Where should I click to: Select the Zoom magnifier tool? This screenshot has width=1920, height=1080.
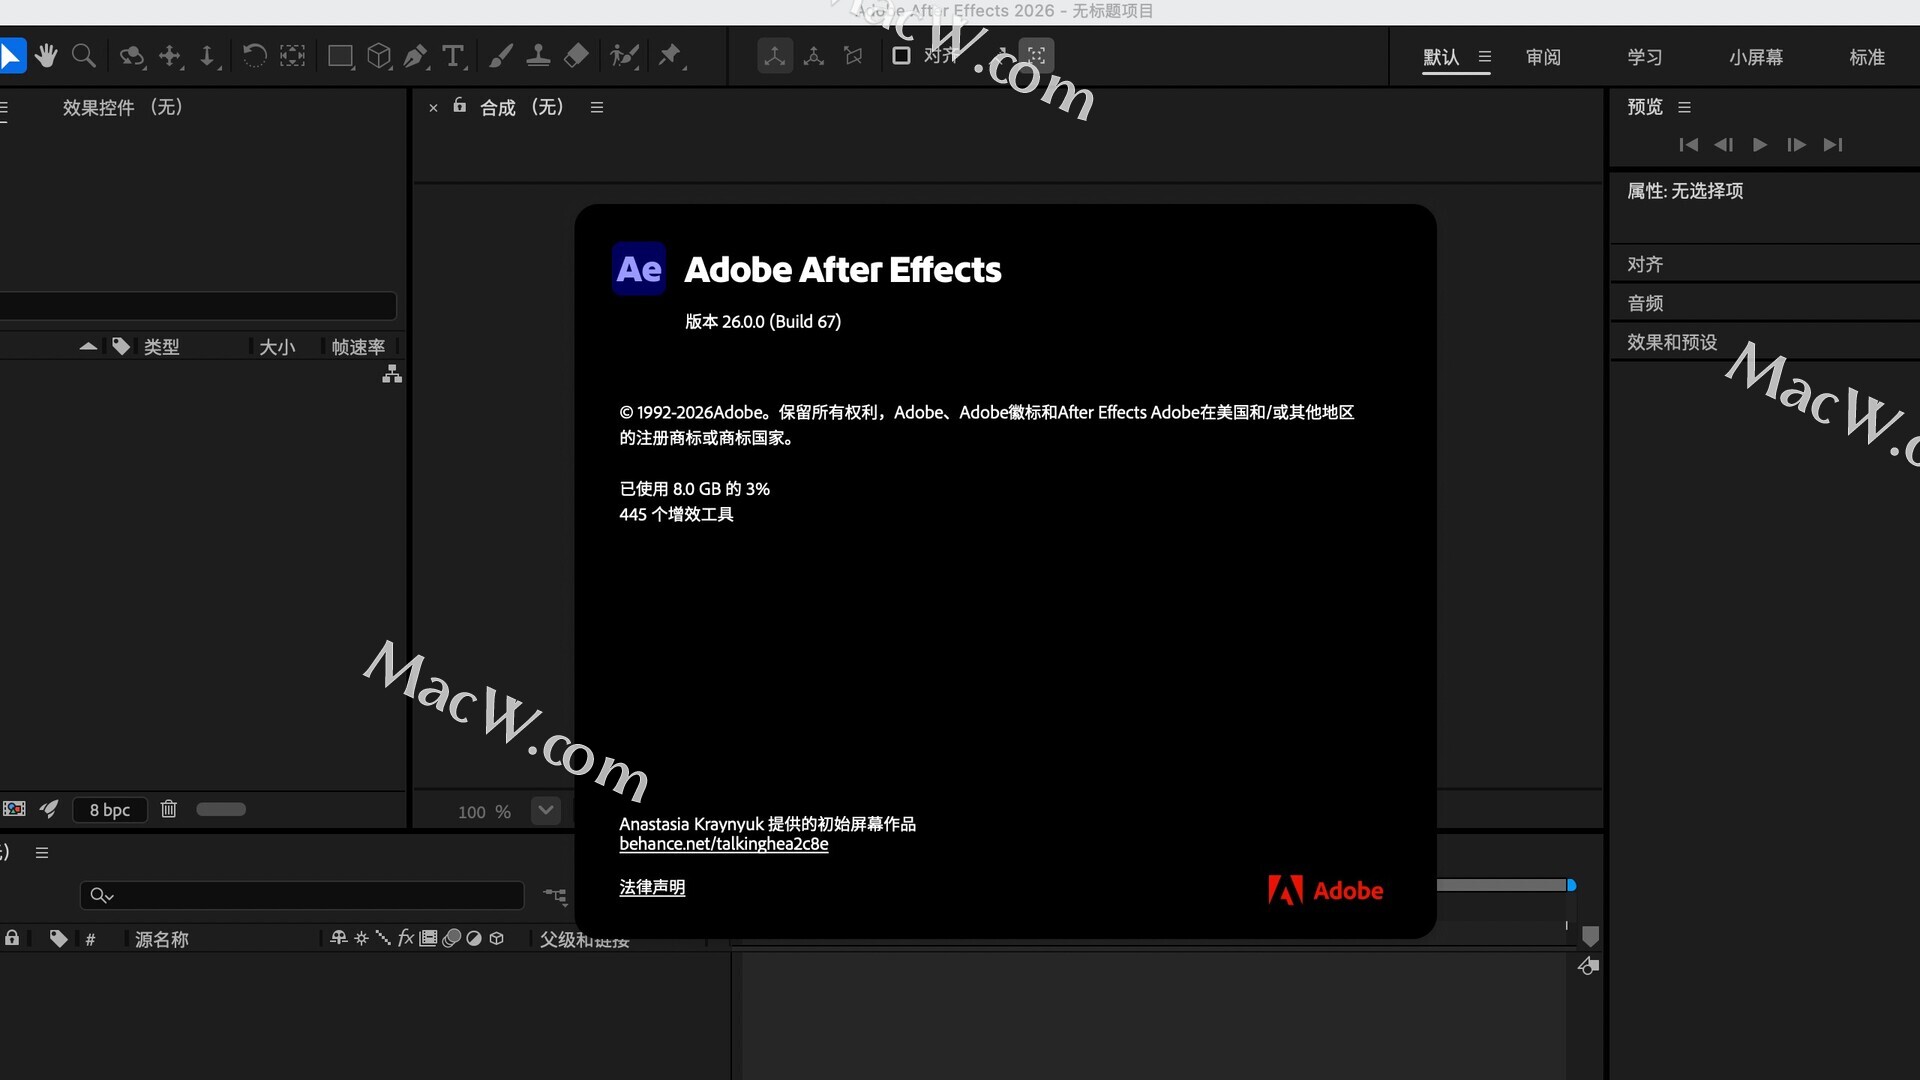84,56
